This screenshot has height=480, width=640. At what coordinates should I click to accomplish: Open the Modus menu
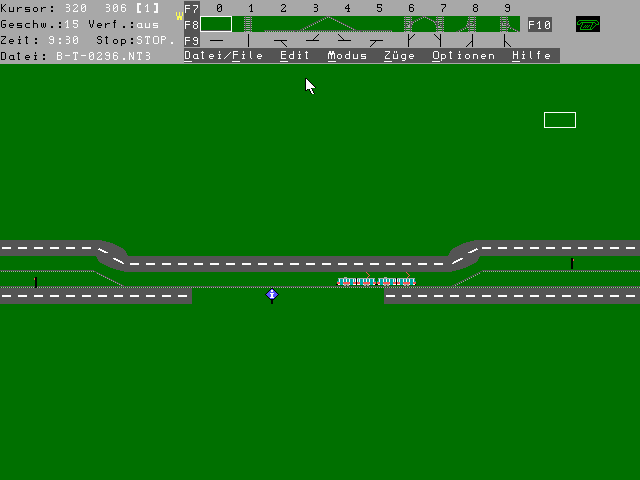[x=347, y=56]
